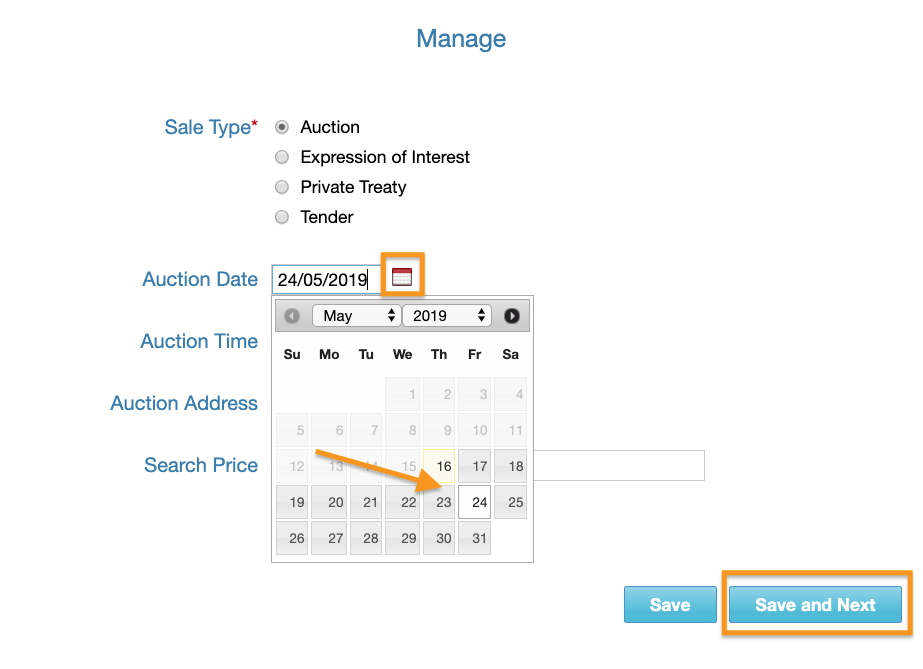Go to next month arrow
The height and width of the screenshot is (669, 923).
tap(512, 316)
